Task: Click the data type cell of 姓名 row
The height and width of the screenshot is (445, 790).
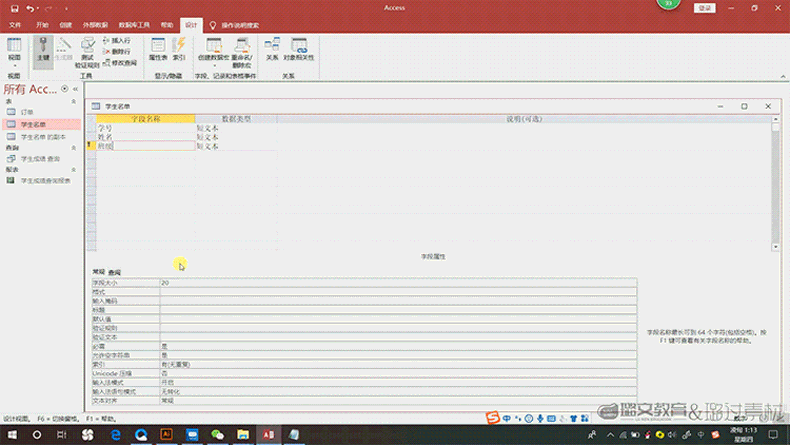Action: click(x=236, y=137)
